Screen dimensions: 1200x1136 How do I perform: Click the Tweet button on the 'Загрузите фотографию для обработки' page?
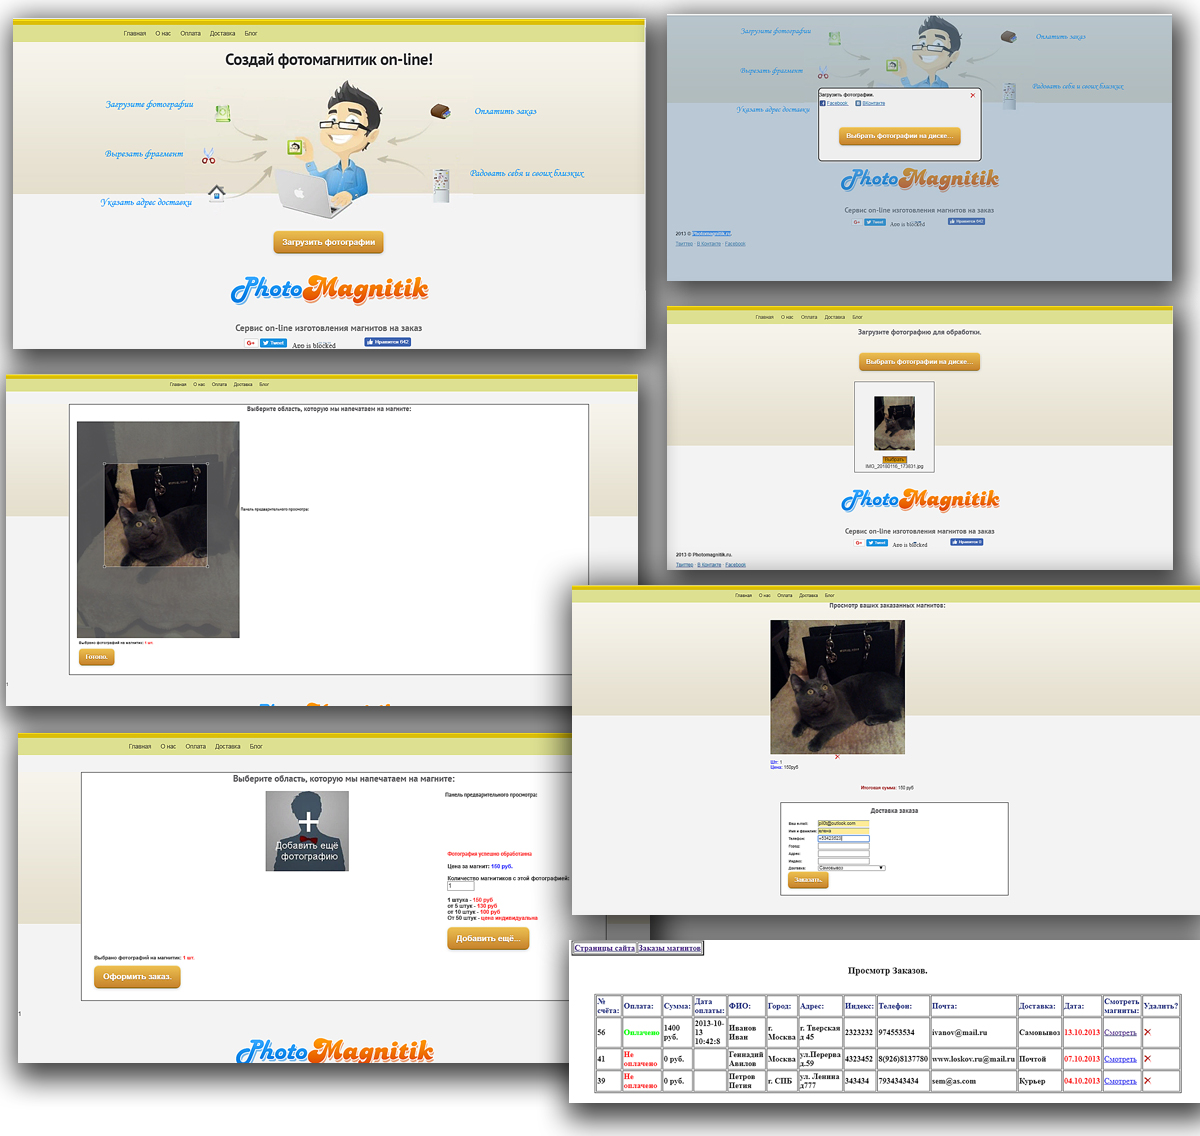coord(876,542)
